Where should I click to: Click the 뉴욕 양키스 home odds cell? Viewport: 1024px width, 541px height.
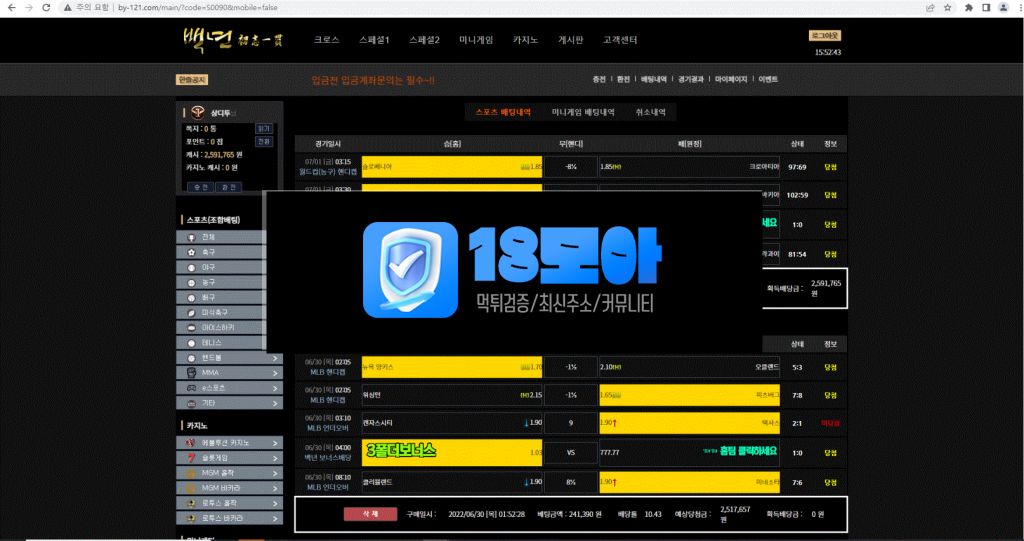[x=452, y=367]
